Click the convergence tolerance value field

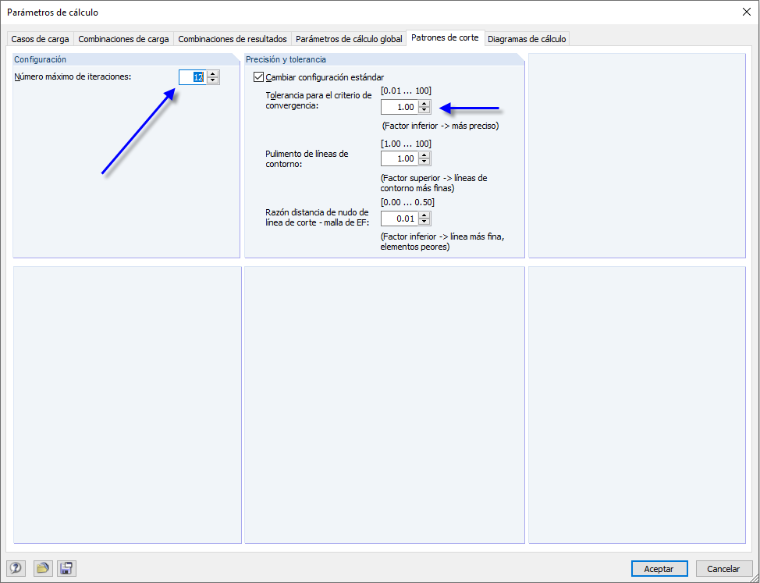[x=400, y=107]
